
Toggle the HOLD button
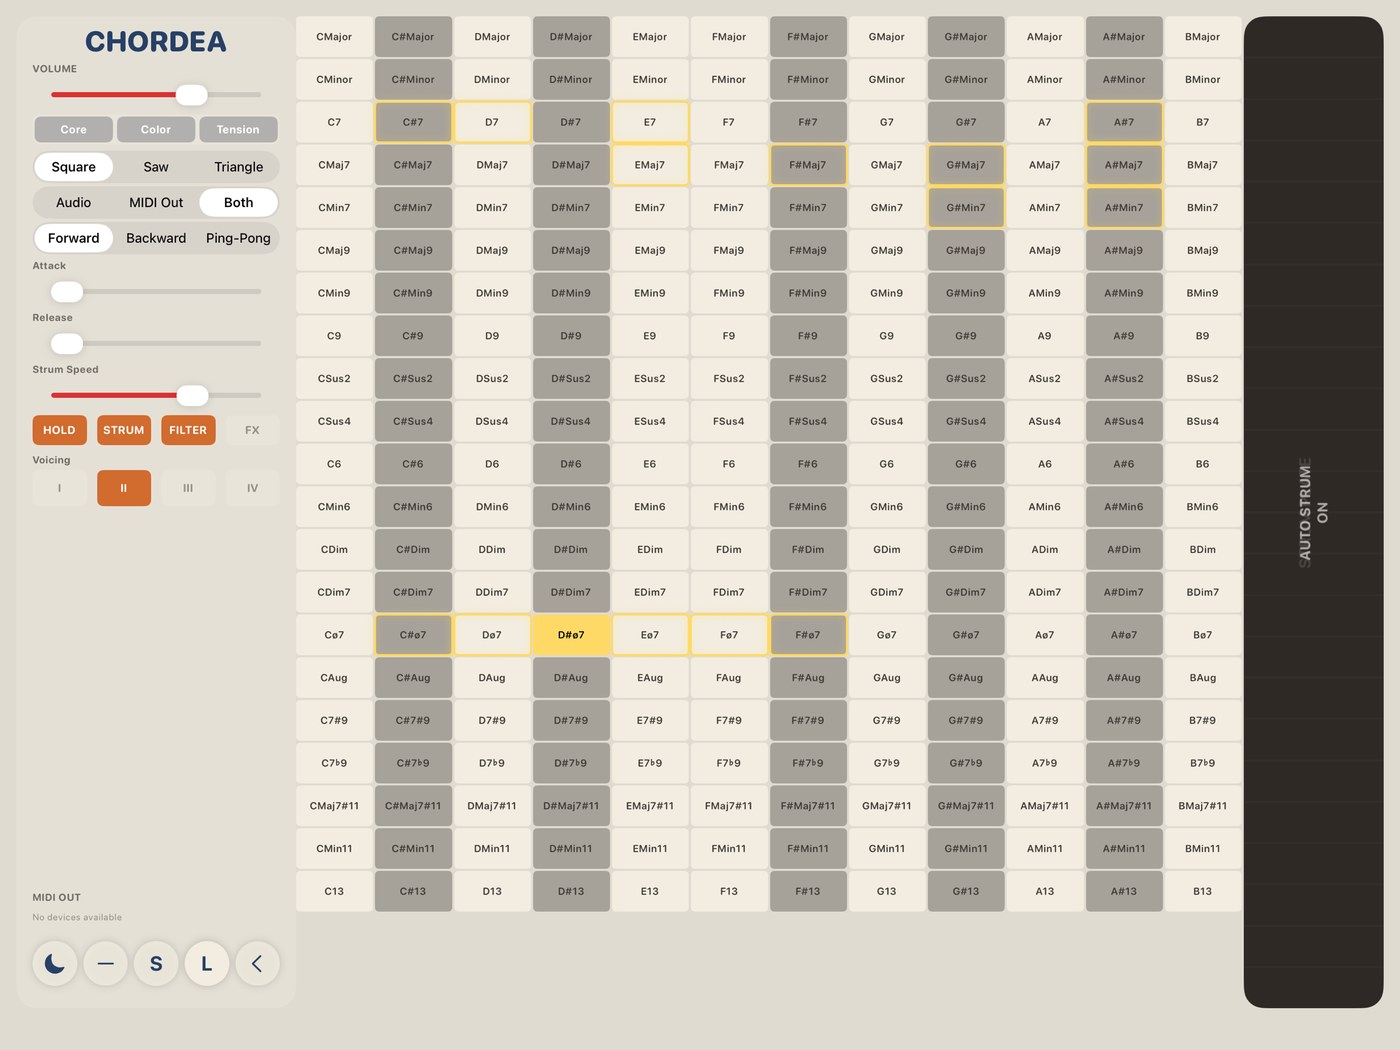click(59, 430)
